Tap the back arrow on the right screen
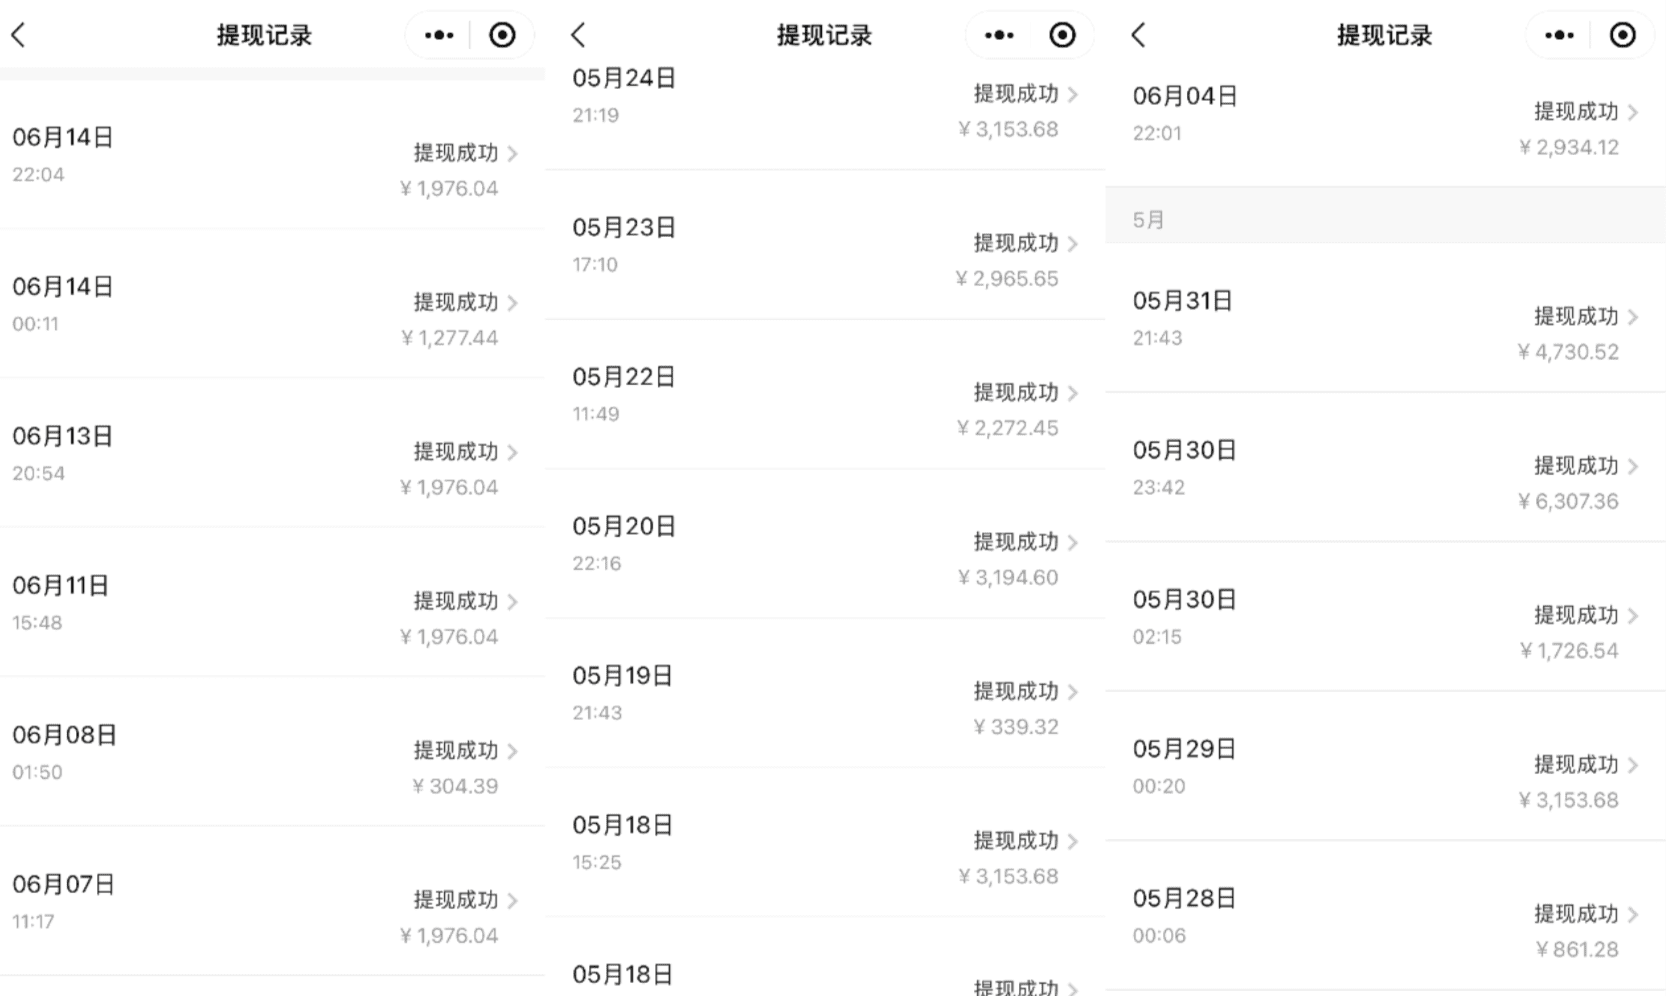Screen dimensions: 1666x996 click(1139, 33)
